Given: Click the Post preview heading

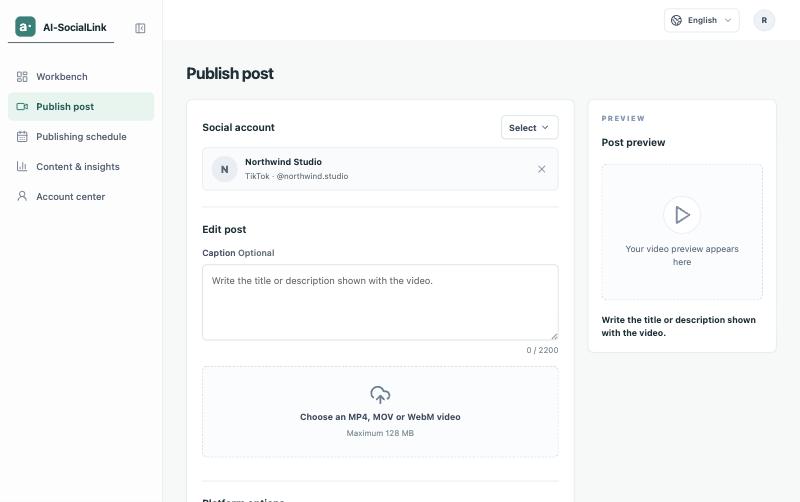Looking at the screenshot, I should tap(633, 142).
